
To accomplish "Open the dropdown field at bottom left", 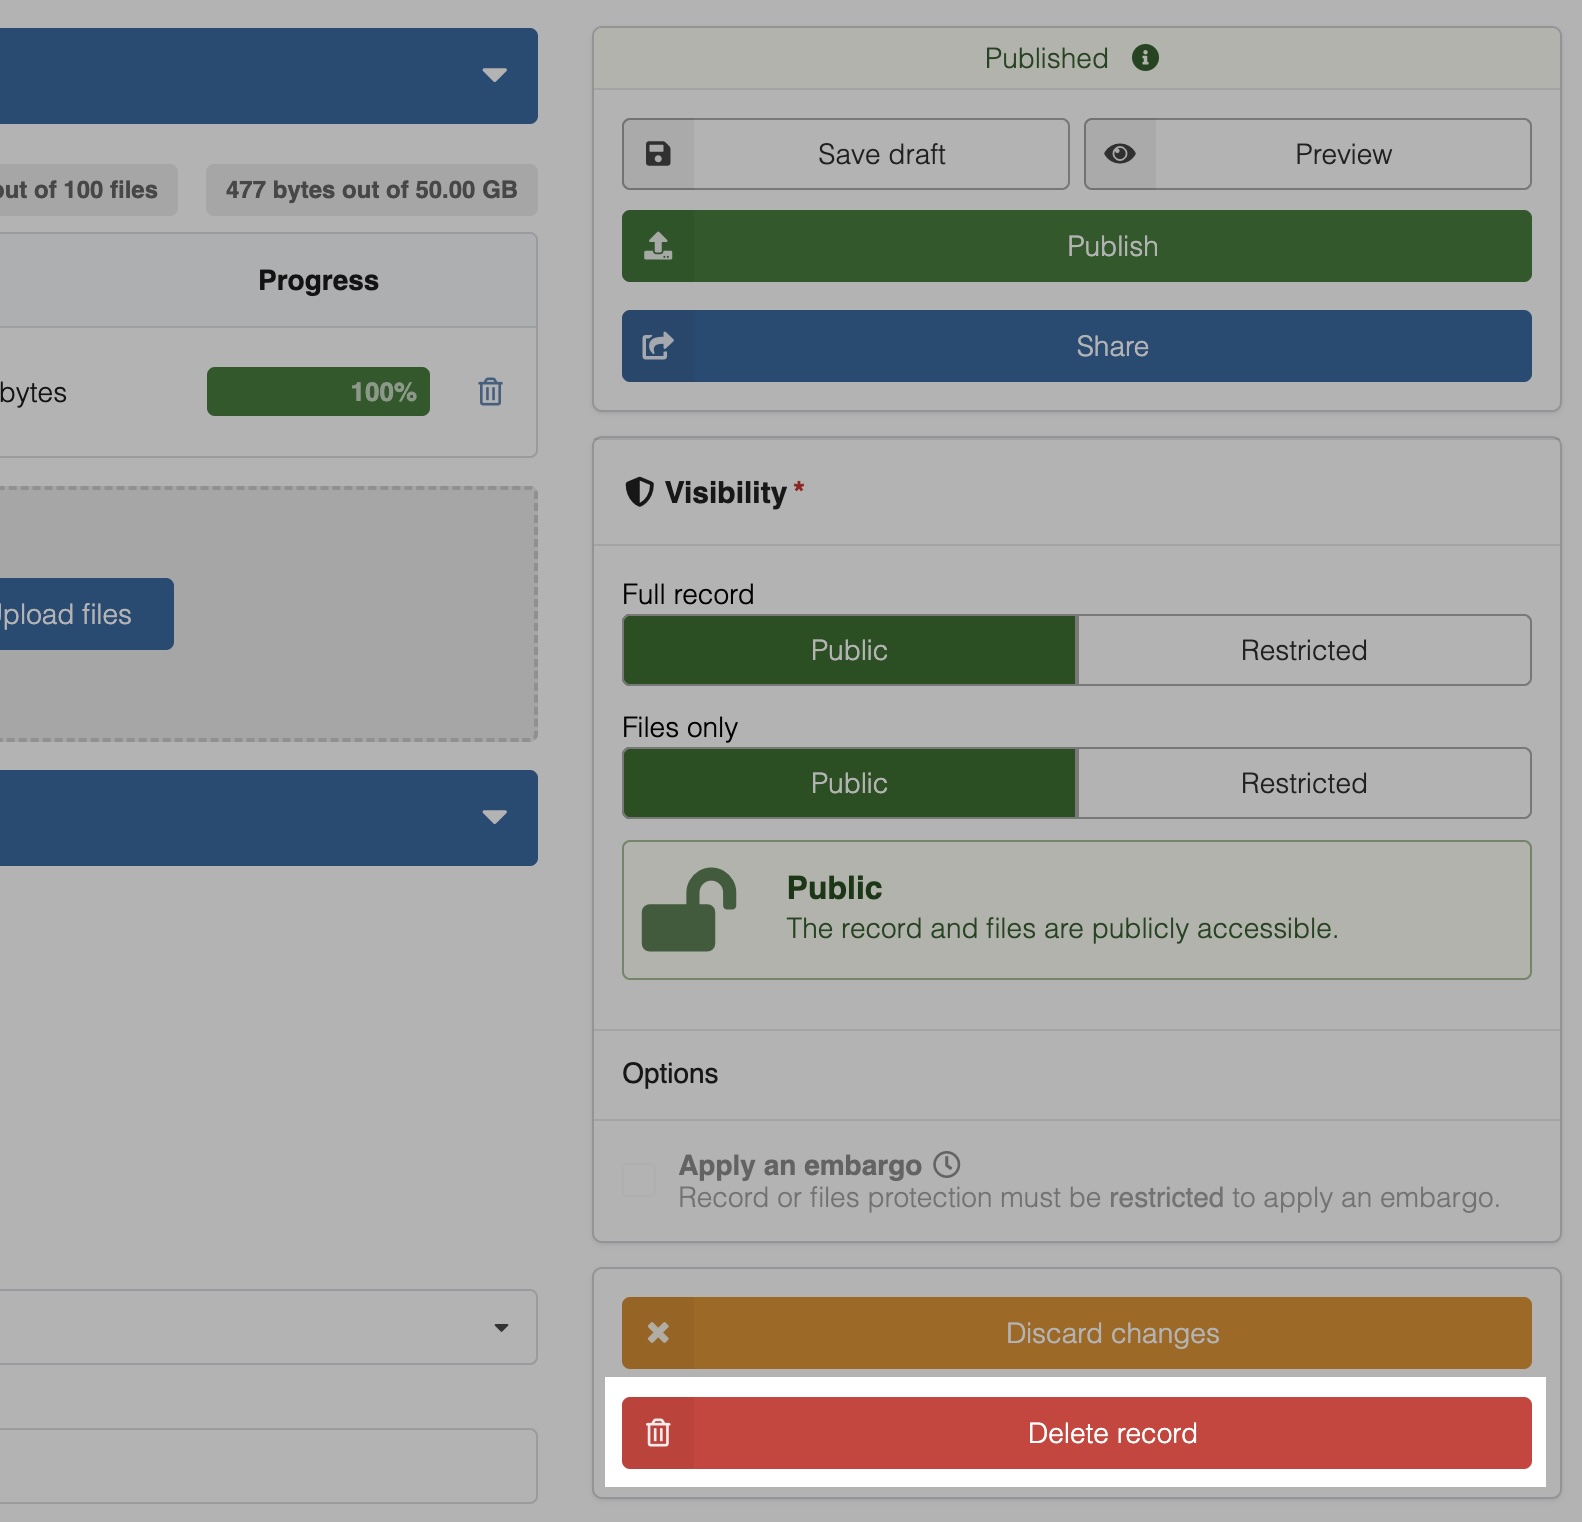I will [x=501, y=1327].
